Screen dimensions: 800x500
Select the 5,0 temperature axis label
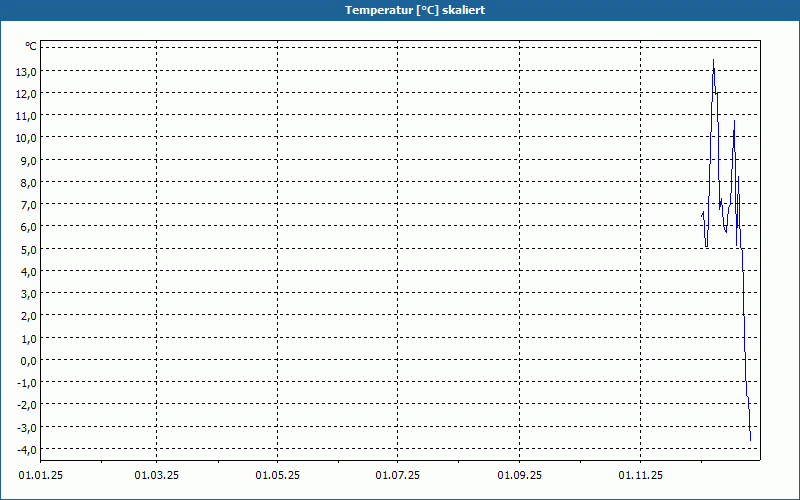pos(29,249)
